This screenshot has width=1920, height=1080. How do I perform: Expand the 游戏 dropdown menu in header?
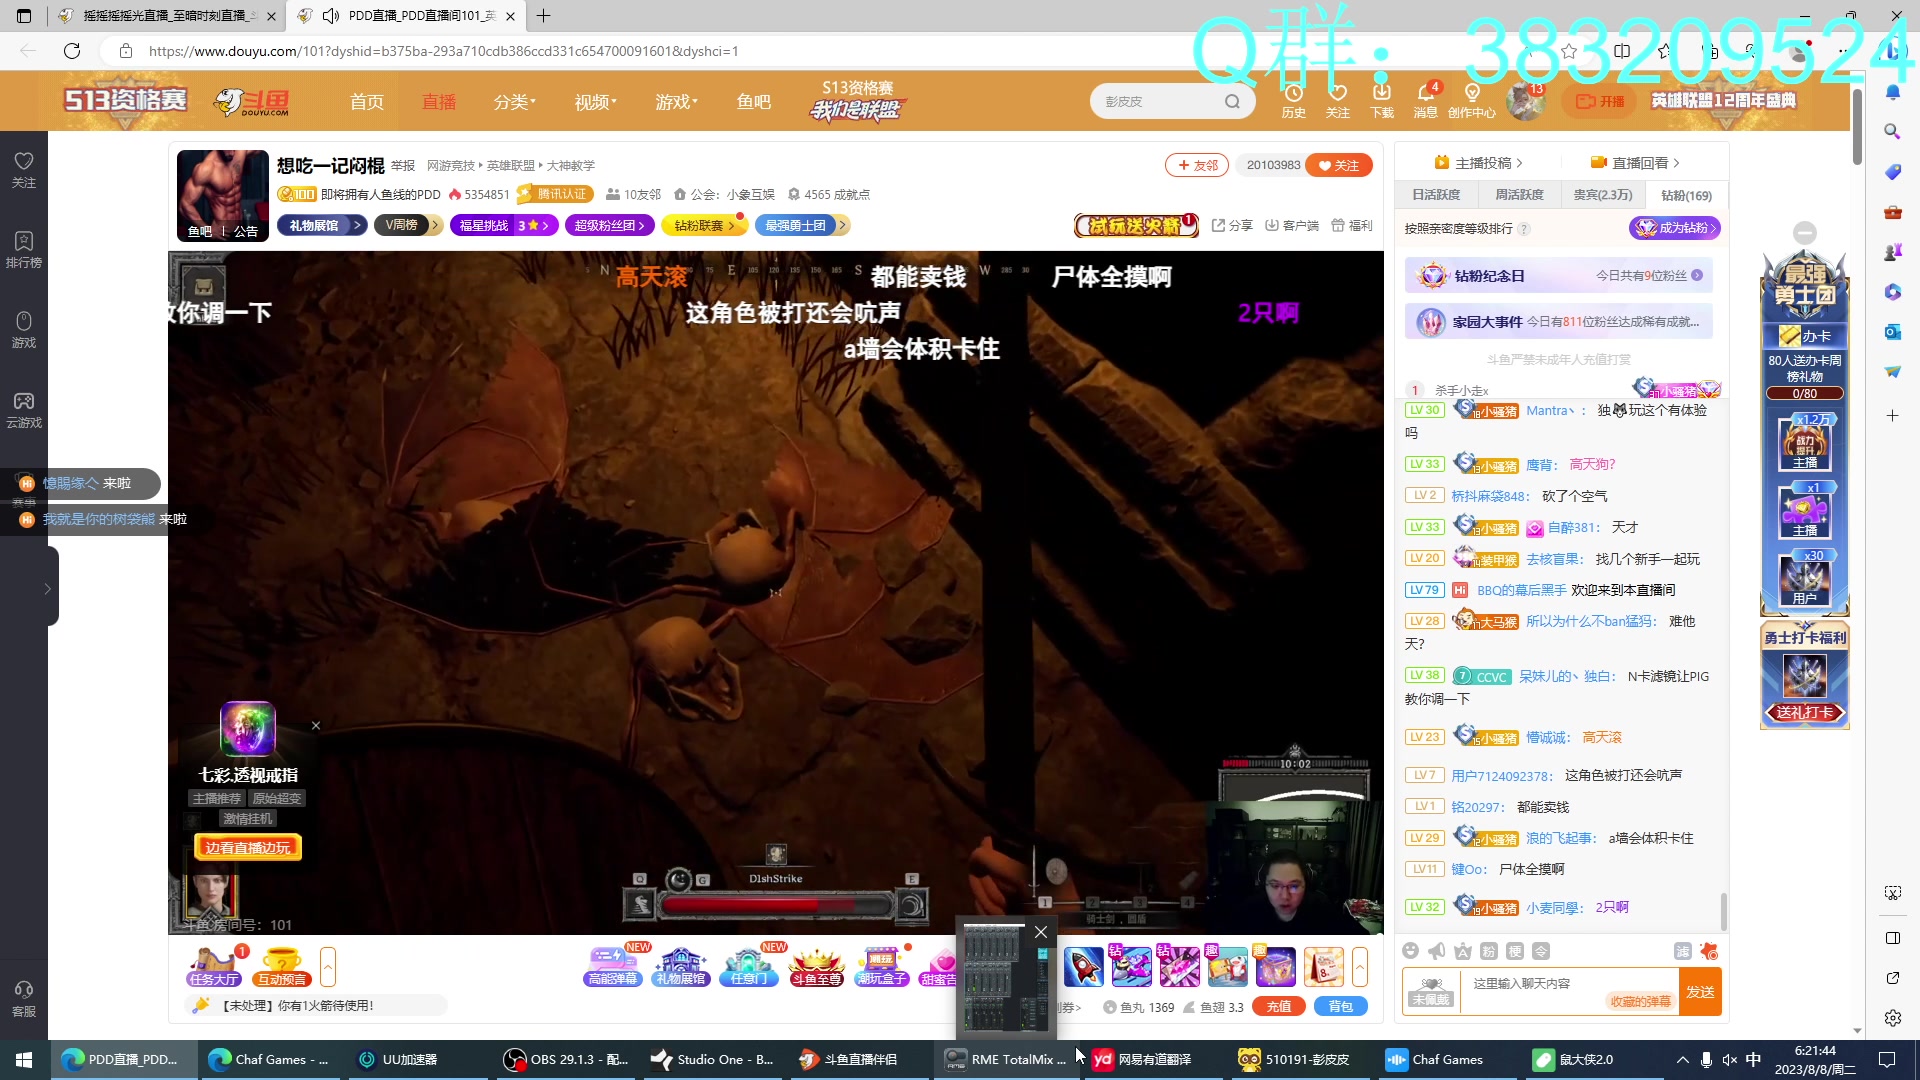tap(677, 102)
